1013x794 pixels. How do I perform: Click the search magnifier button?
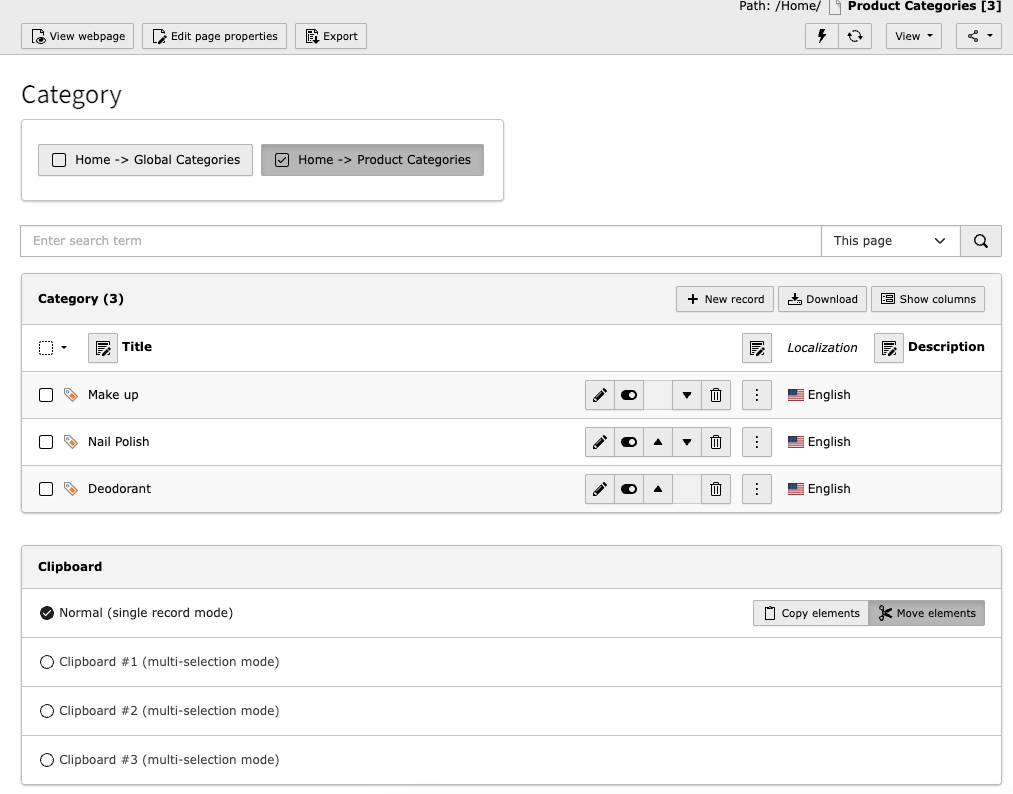[981, 241]
